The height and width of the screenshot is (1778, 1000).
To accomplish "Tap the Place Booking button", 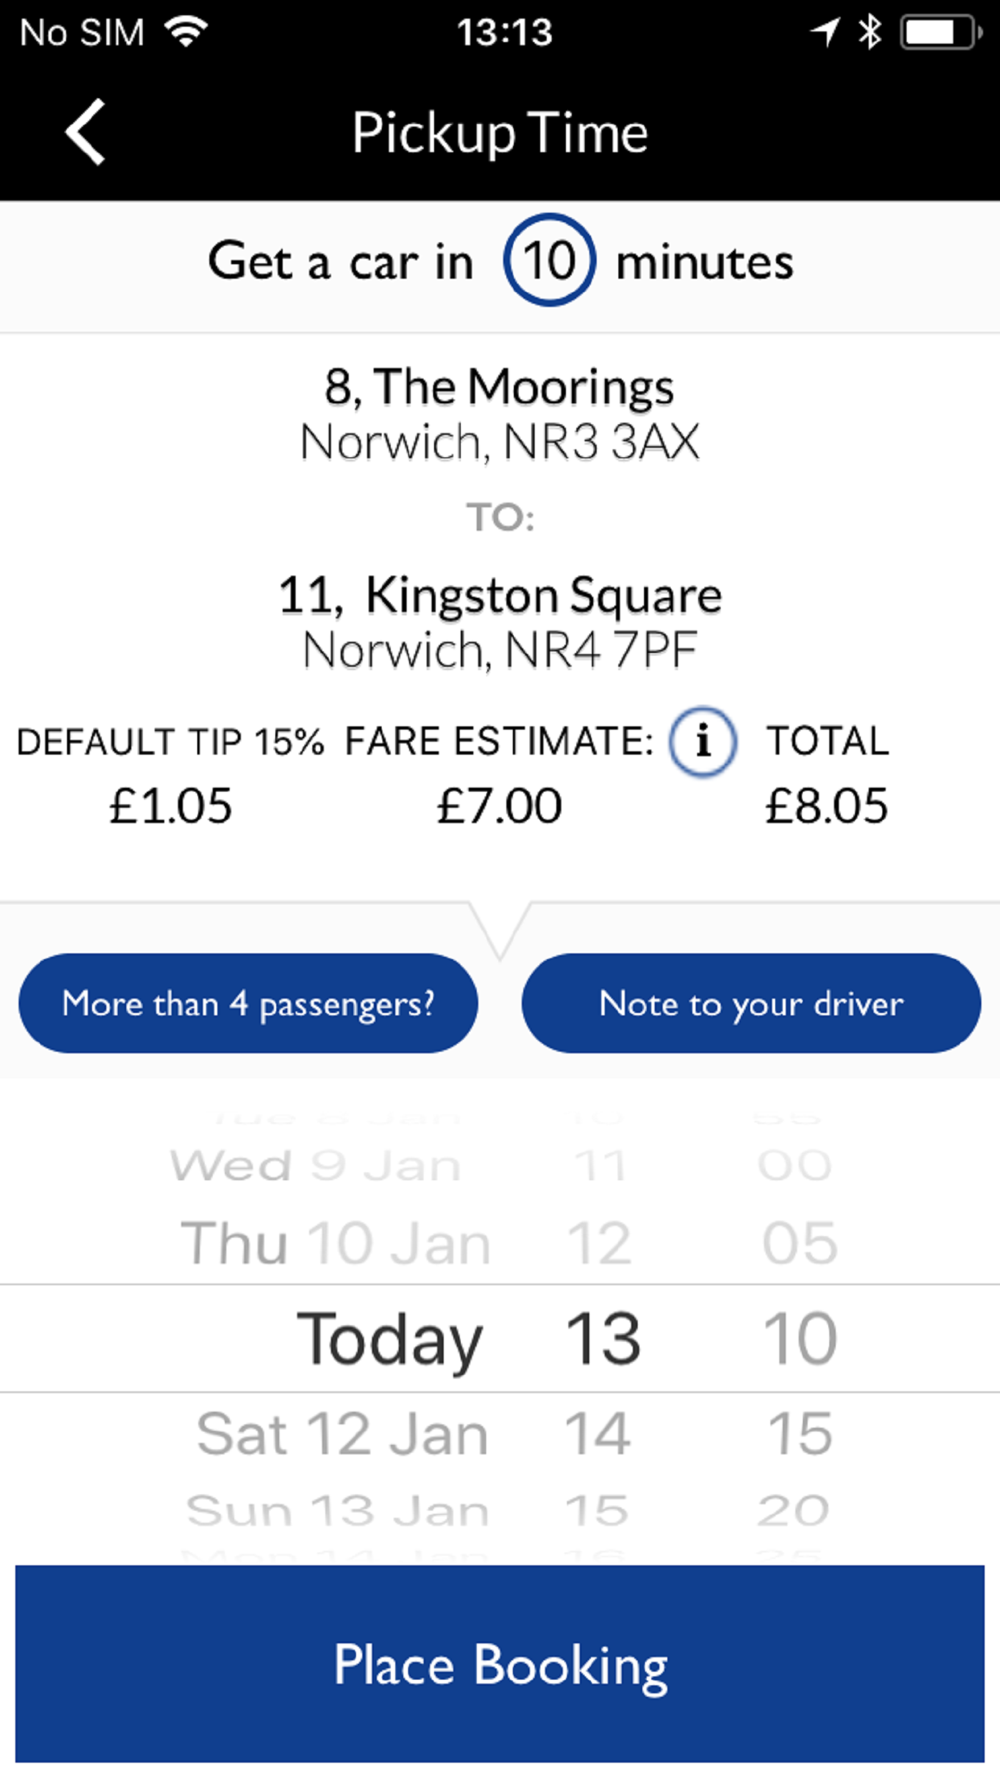I will 500,1664.
